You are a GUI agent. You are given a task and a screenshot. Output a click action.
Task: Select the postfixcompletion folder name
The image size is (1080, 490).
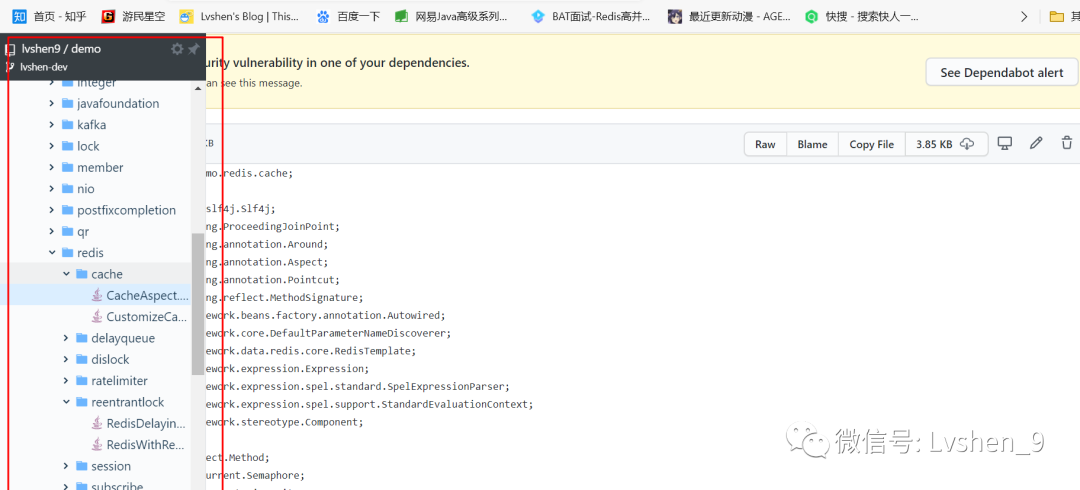(127, 210)
